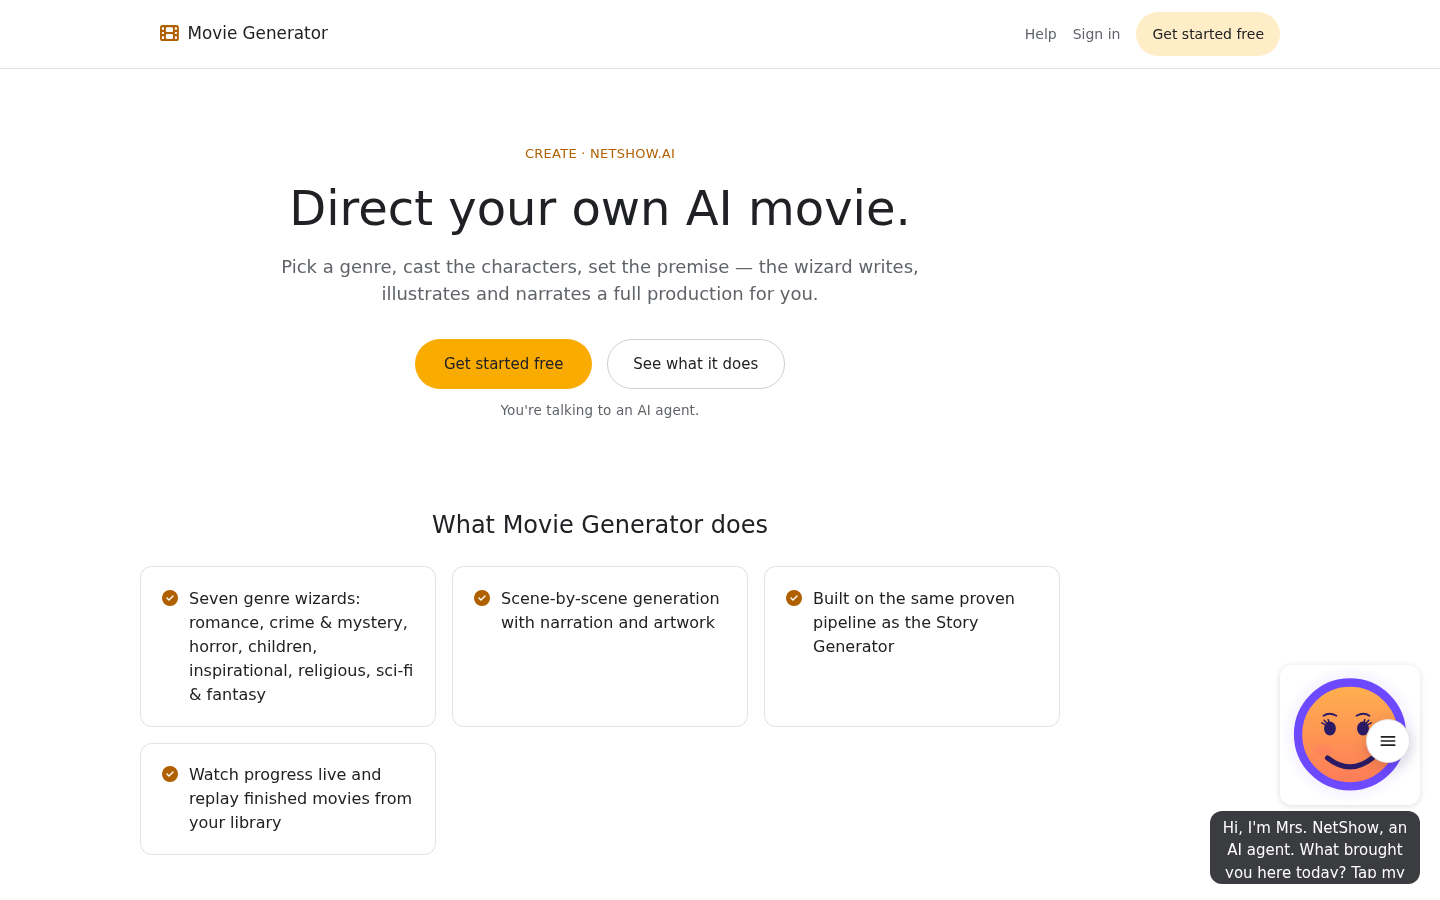Click header Get started free button

[x=1208, y=34]
